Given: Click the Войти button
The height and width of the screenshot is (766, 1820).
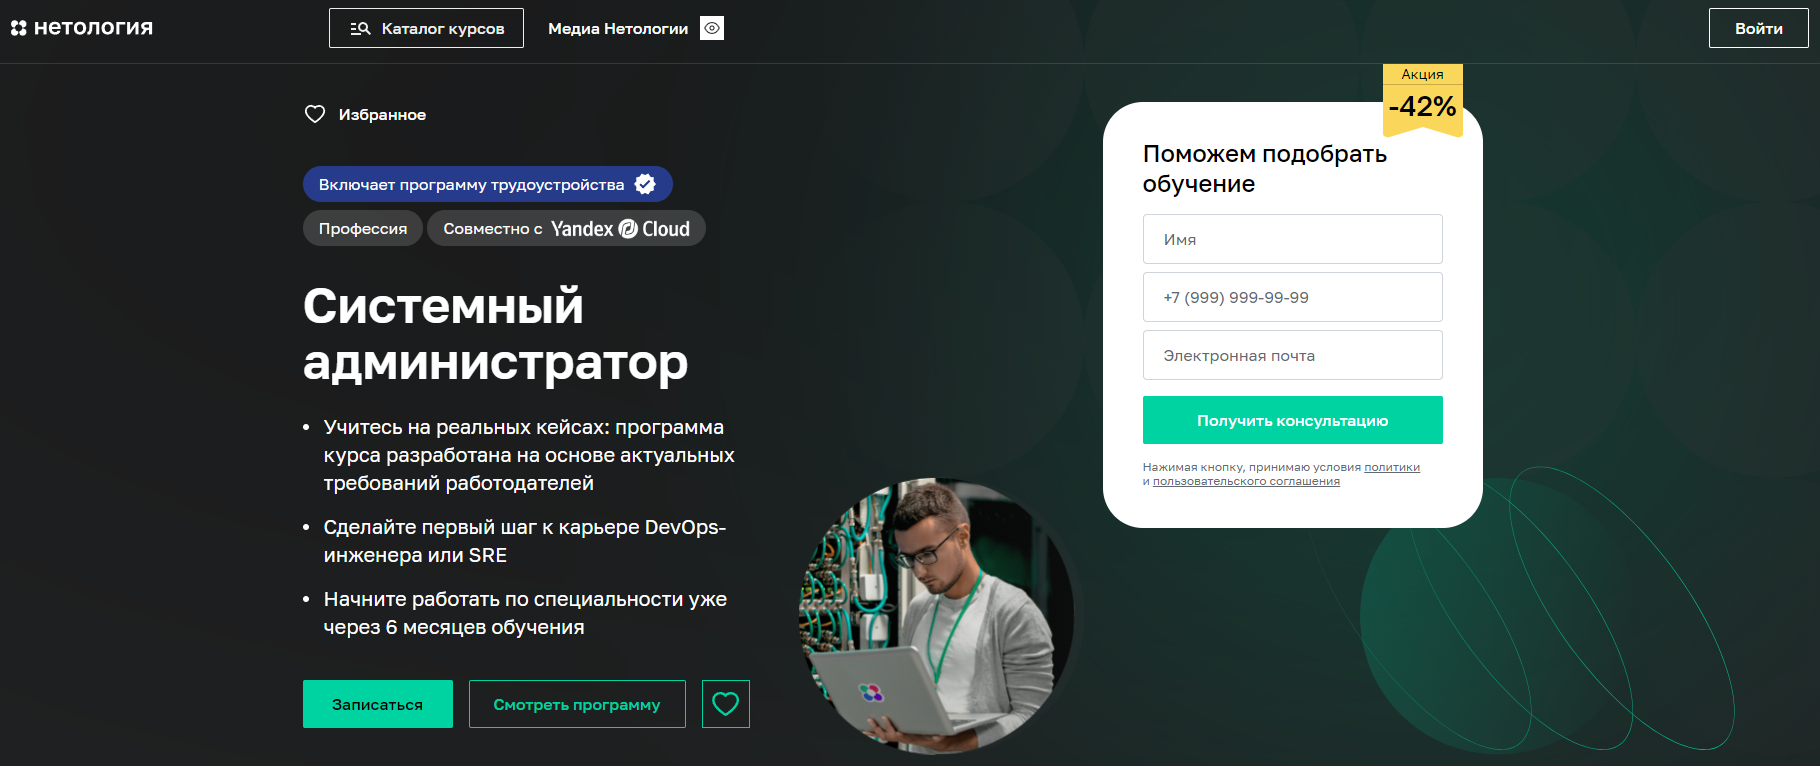Looking at the screenshot, I should 1759,28.
